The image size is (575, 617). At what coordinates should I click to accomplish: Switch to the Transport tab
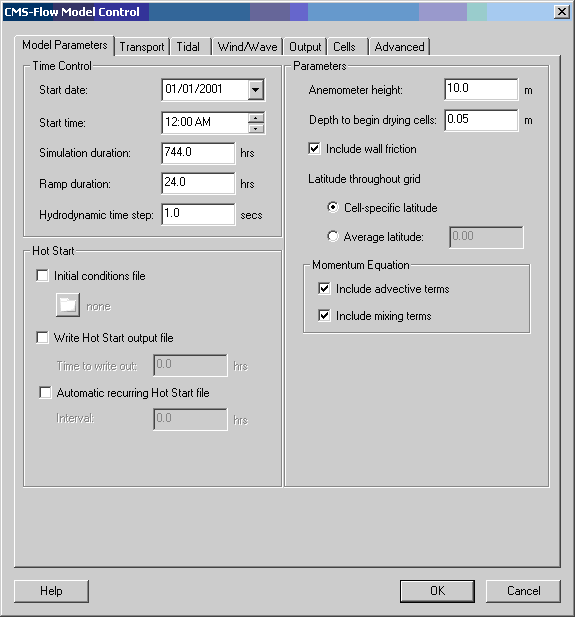[142, 47]
